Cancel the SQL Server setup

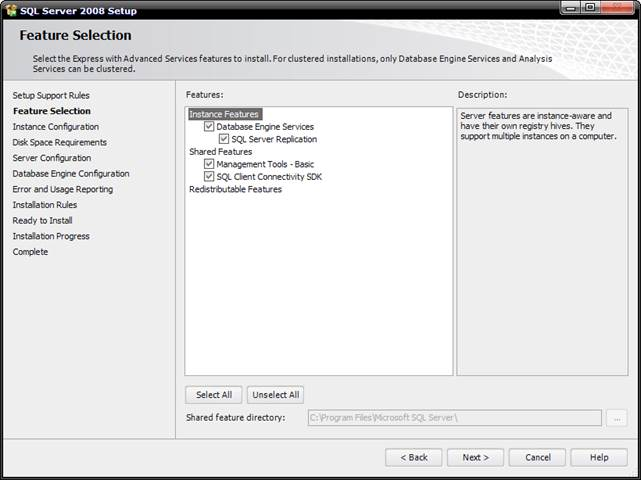[538, 458]
